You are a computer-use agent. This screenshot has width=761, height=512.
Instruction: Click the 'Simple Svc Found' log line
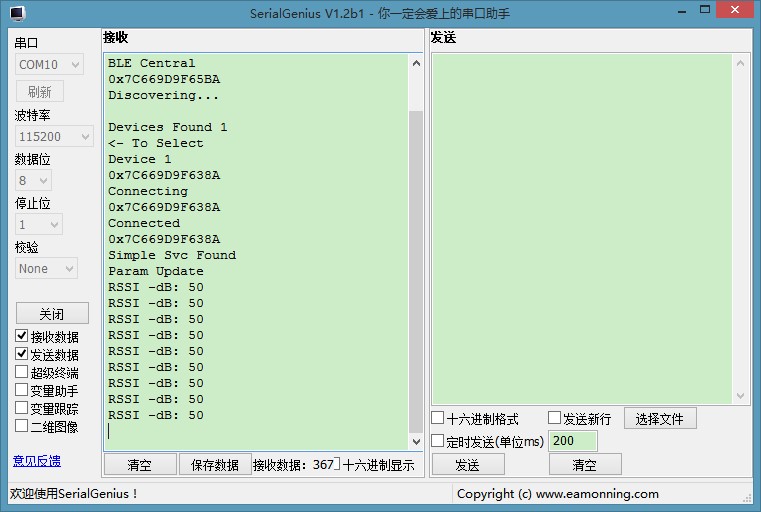(172, 255)
